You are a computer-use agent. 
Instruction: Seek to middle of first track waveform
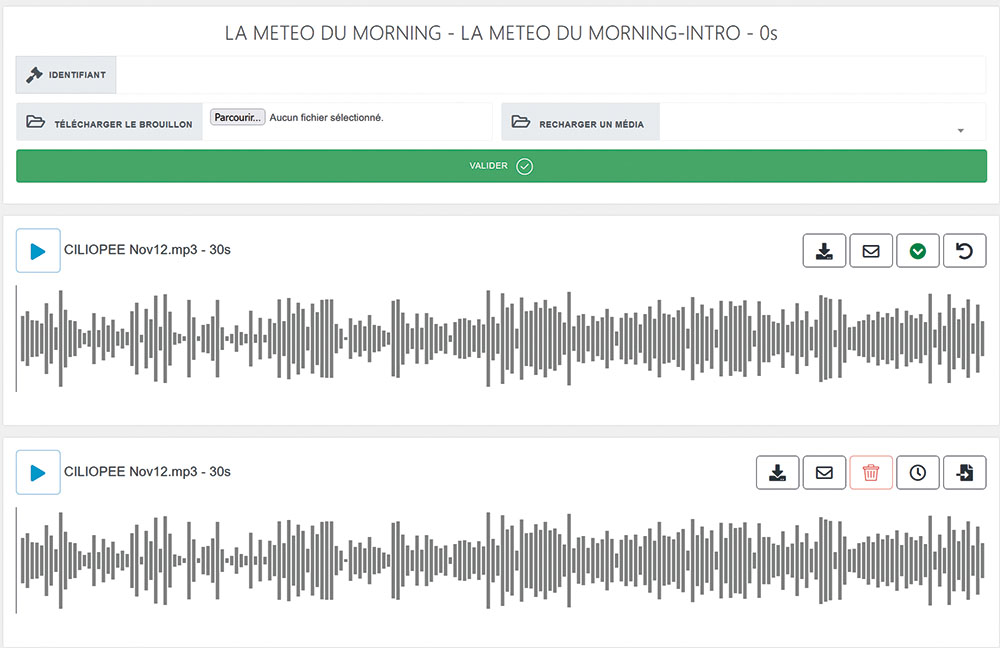(500, 338)
